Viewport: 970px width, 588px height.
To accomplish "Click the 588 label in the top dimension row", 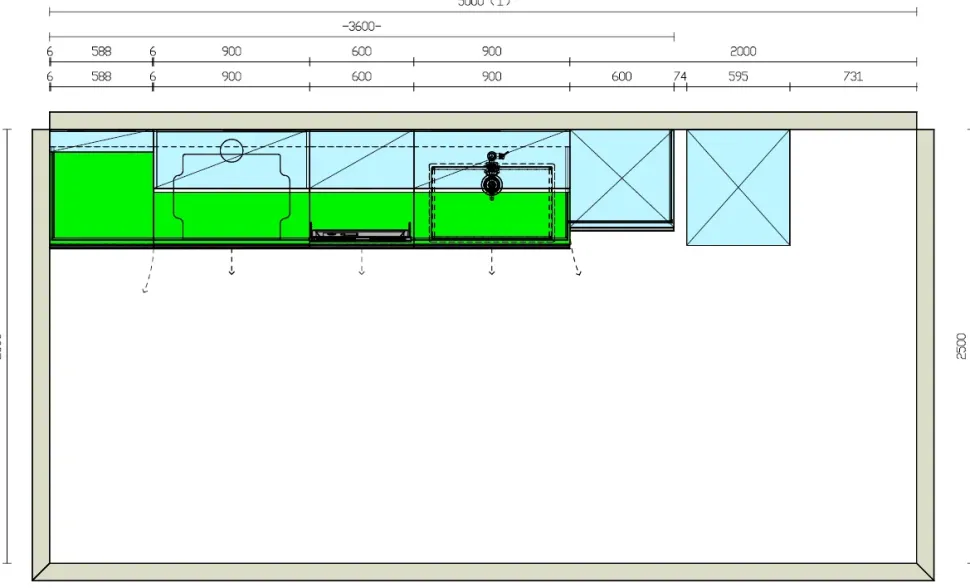I will tap(102, 51).
